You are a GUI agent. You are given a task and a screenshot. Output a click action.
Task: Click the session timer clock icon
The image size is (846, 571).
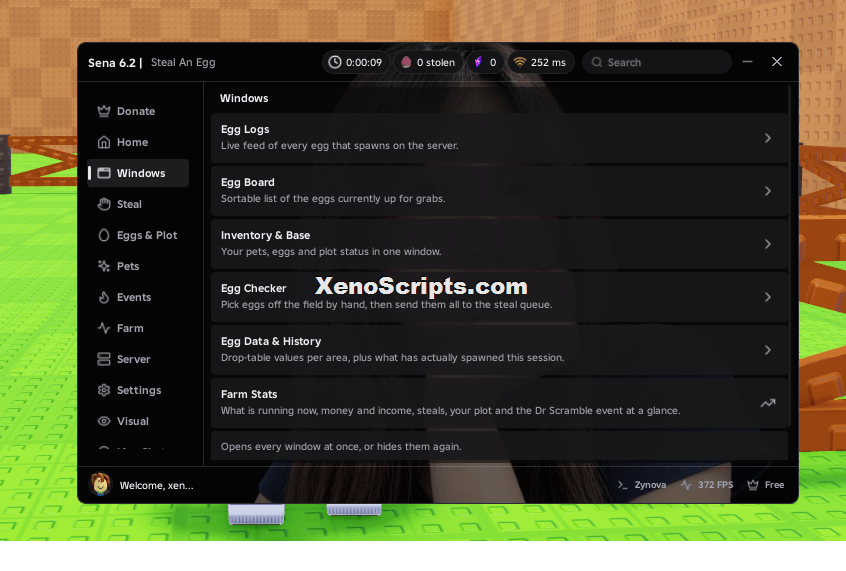[335, 62]
